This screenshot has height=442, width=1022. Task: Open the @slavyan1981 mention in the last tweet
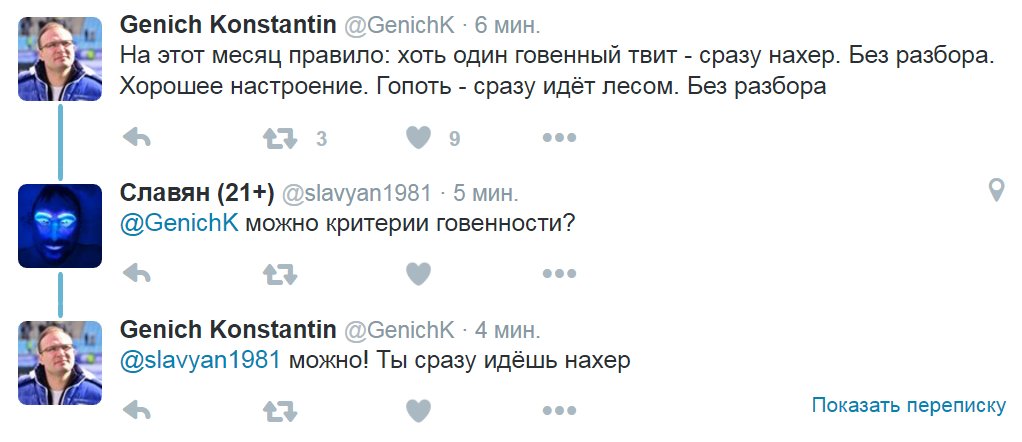click(x=199, y=359)
